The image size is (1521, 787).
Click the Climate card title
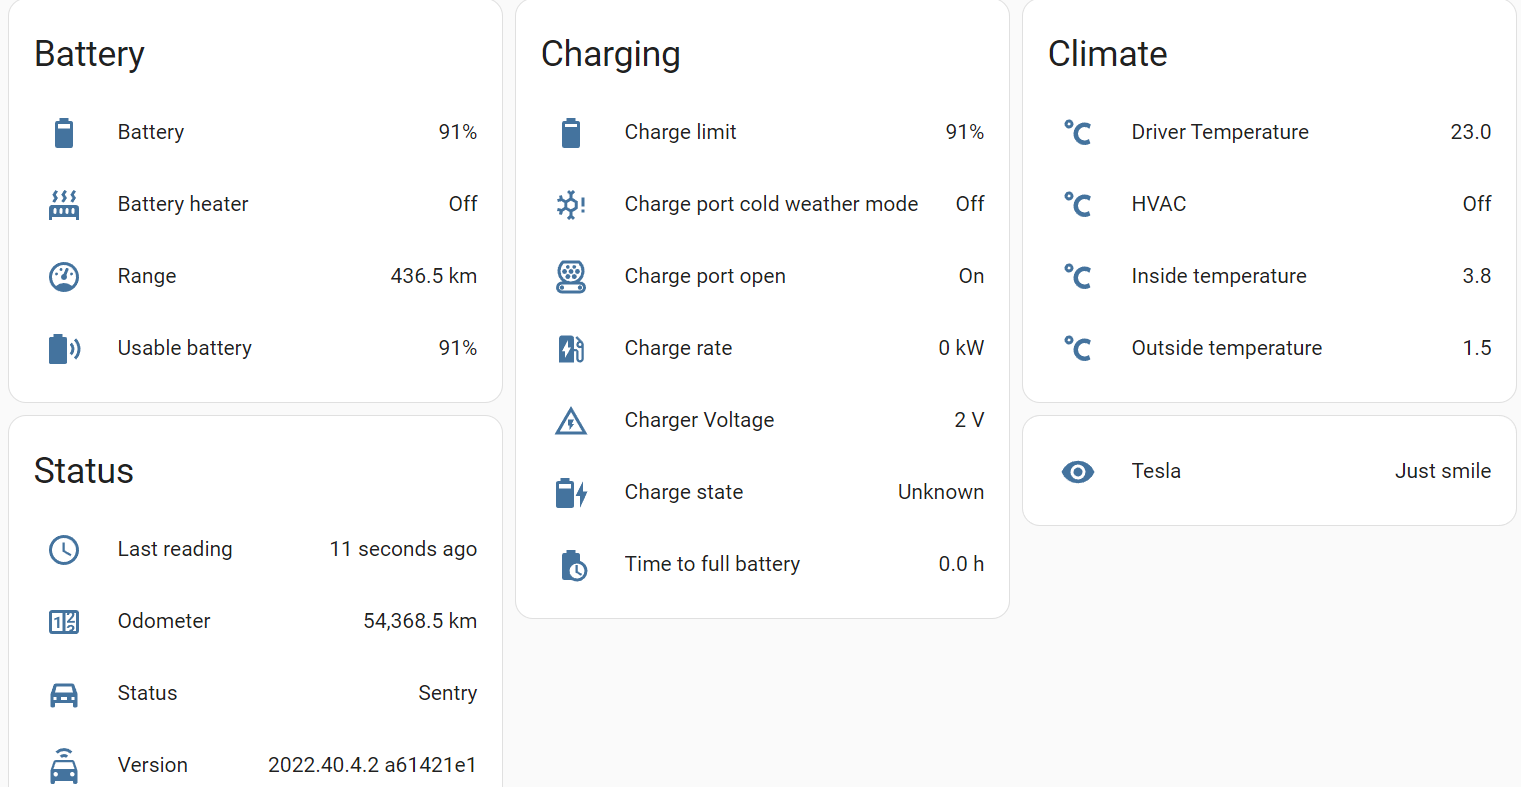pos(1107,54)
